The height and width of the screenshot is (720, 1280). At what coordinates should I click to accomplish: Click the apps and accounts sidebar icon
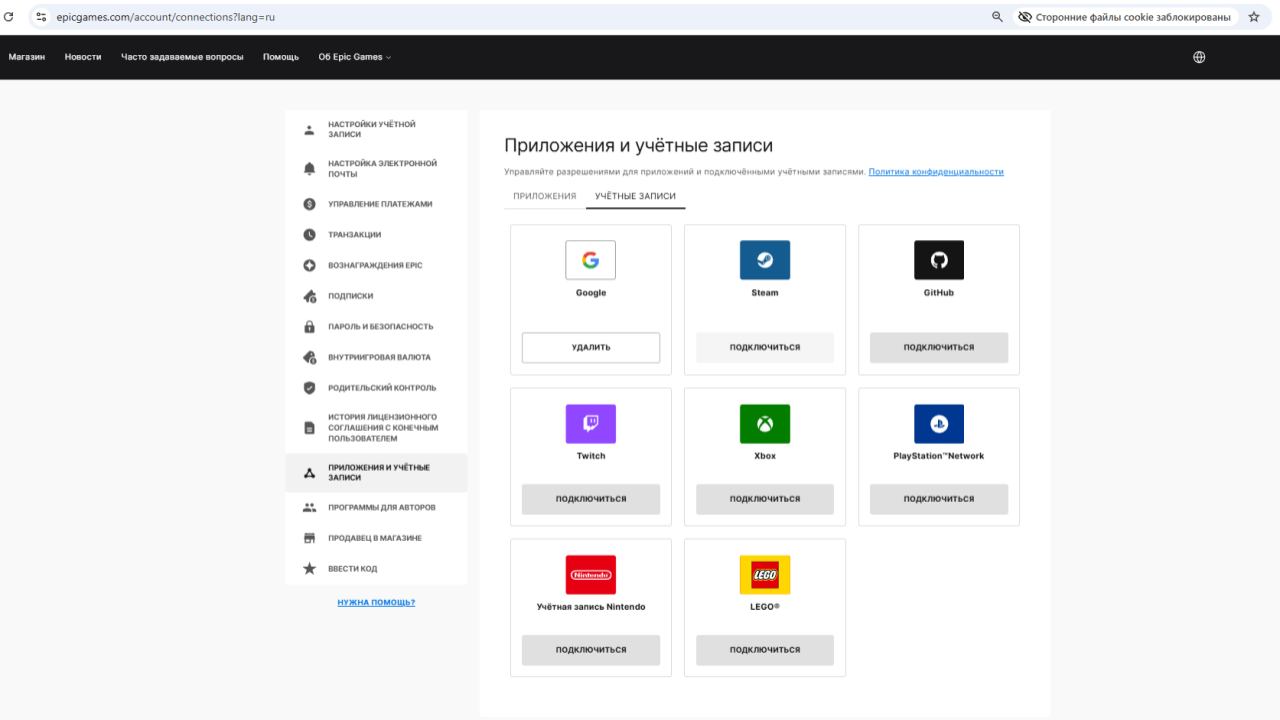pyautogui.click(x=309, y=473)
